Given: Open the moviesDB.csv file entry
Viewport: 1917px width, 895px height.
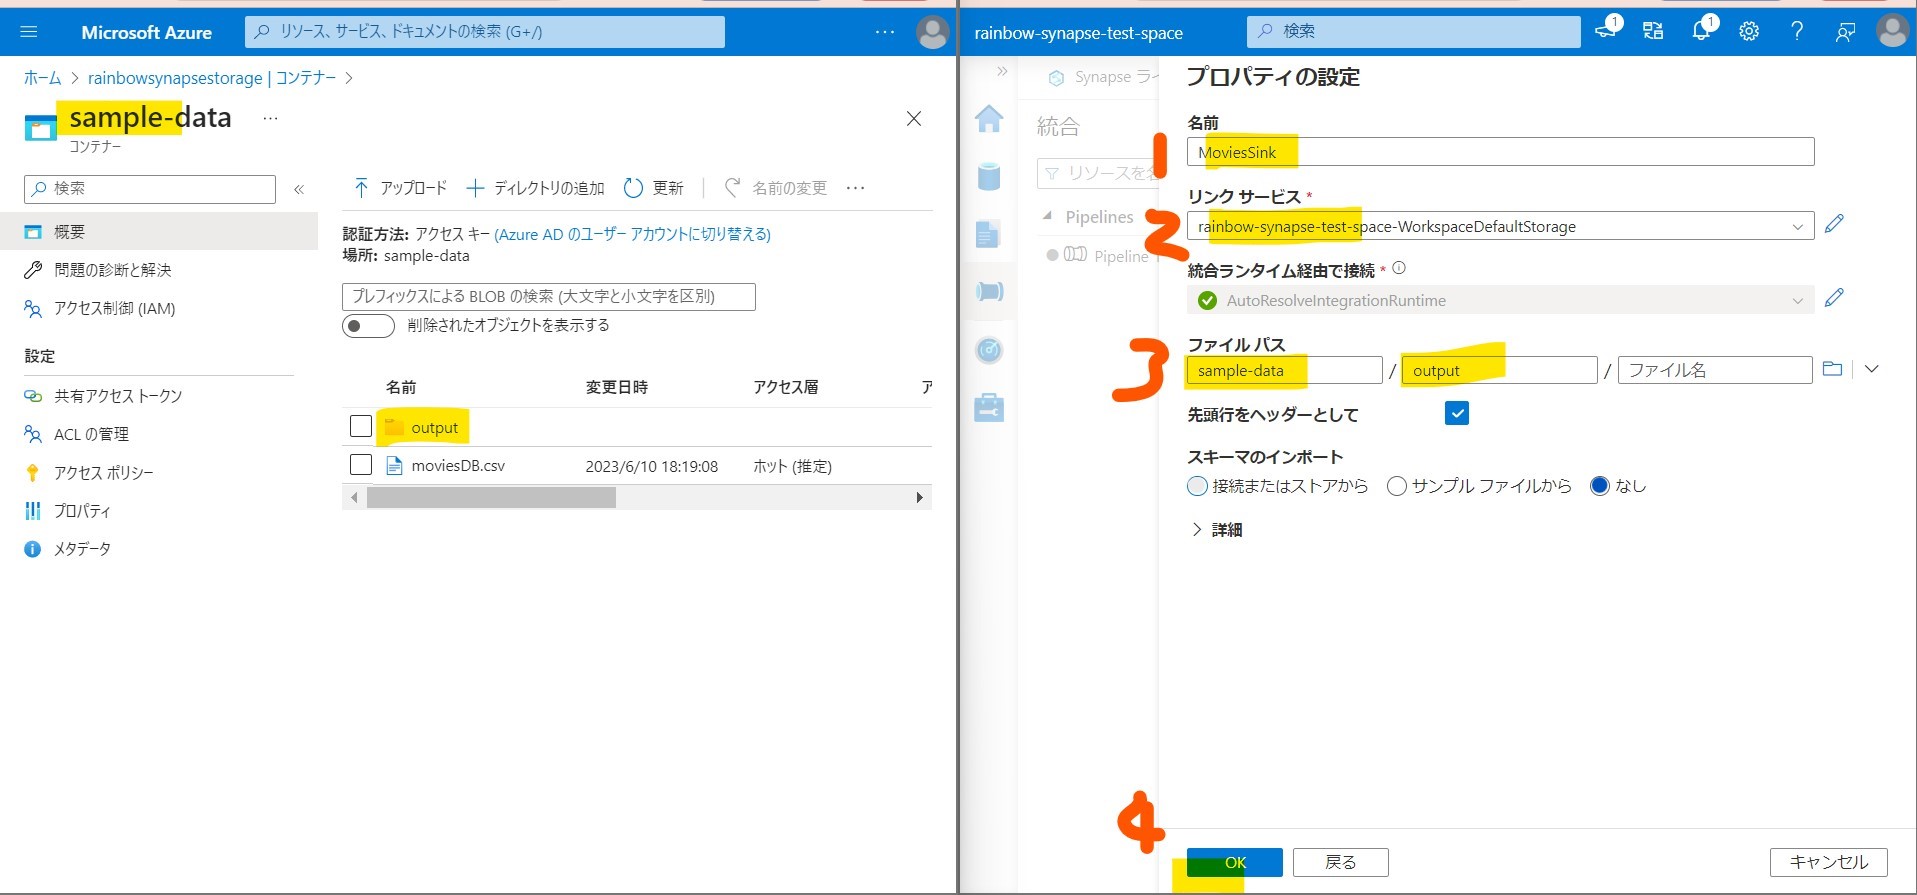Looking at the screenshot, I should pos(458,466).
